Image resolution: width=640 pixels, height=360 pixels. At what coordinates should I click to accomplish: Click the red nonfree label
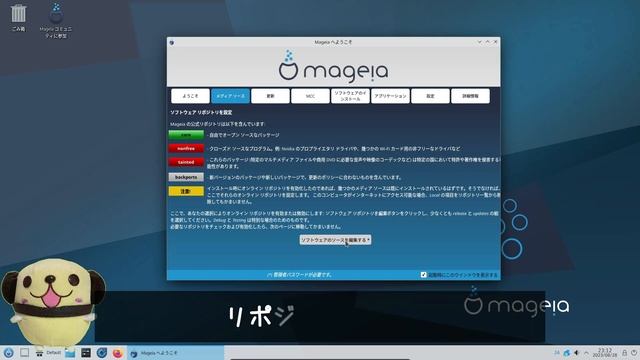(x=186, y=149)
